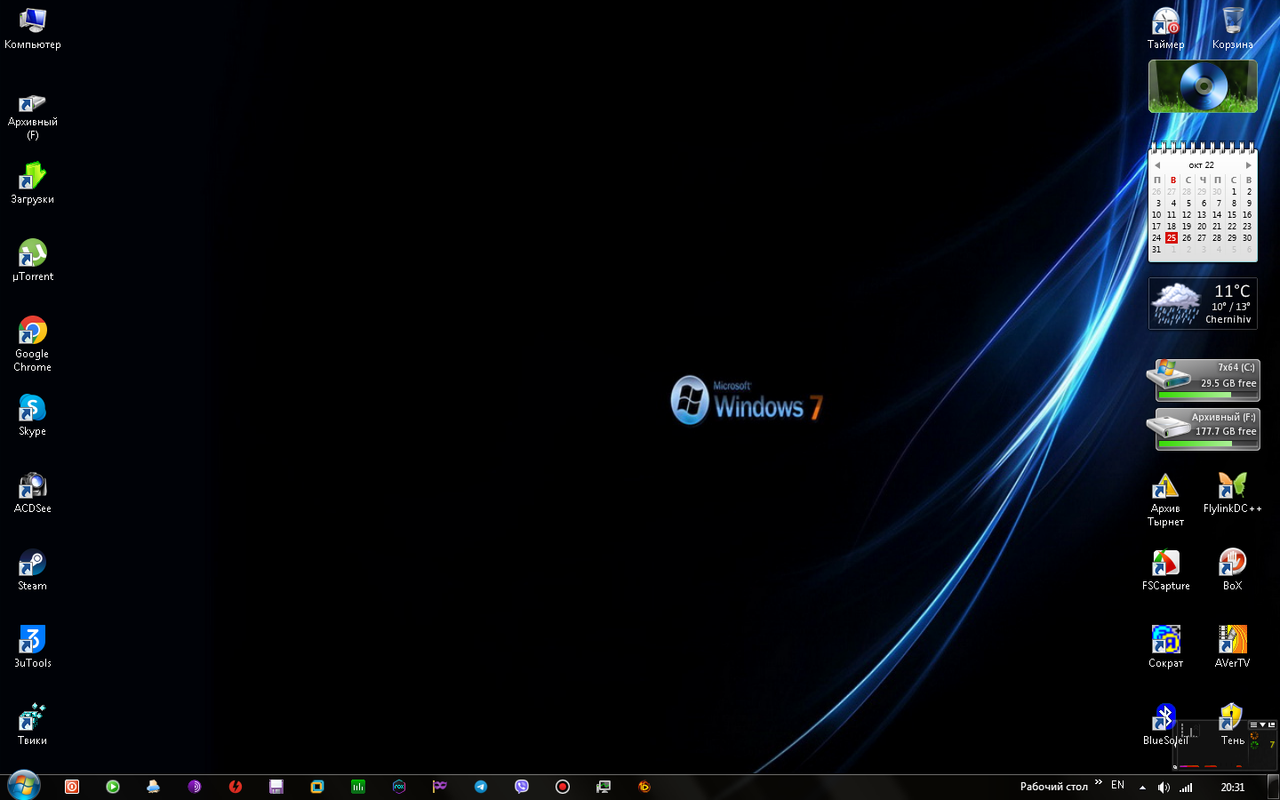Select the Тень shield shortcut
The width and height of the screenshot is (1280, 800).
click(x=1232, y=724)
